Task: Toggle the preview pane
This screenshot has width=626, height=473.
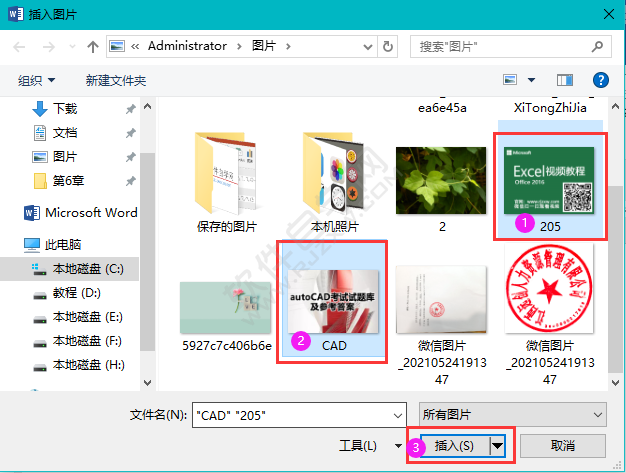Action: click(x=565, y=80)
